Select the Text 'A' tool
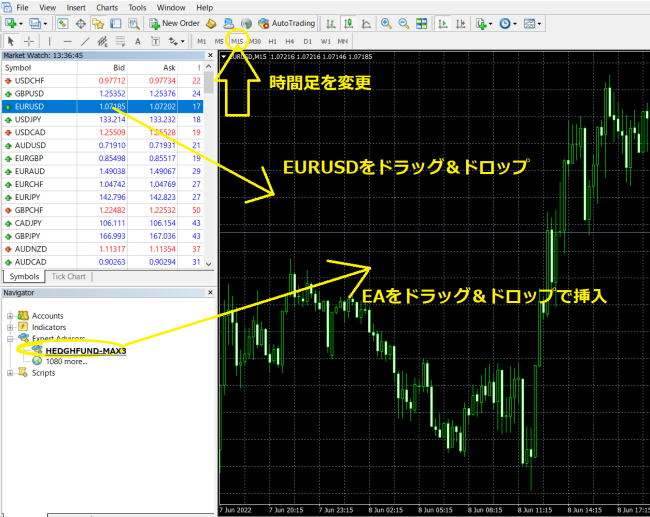 [x=138, y=41]
